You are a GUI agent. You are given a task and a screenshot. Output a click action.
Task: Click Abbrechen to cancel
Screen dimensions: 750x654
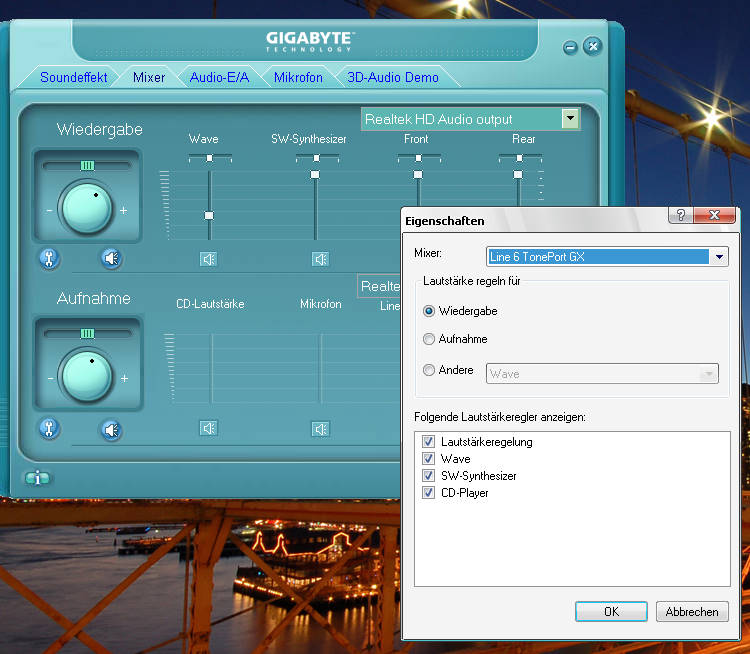tap(692, 611)
